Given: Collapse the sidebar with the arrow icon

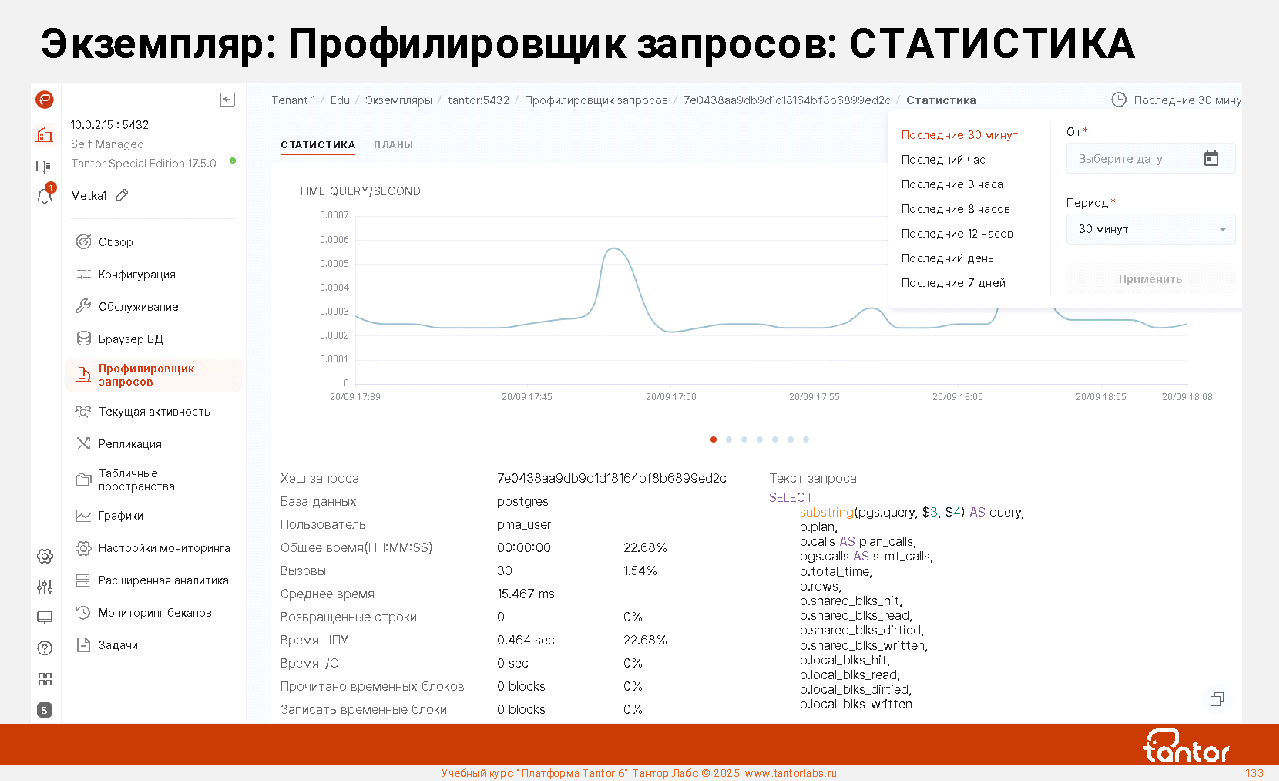Looking at the screenshot, I should pos(227,99).
